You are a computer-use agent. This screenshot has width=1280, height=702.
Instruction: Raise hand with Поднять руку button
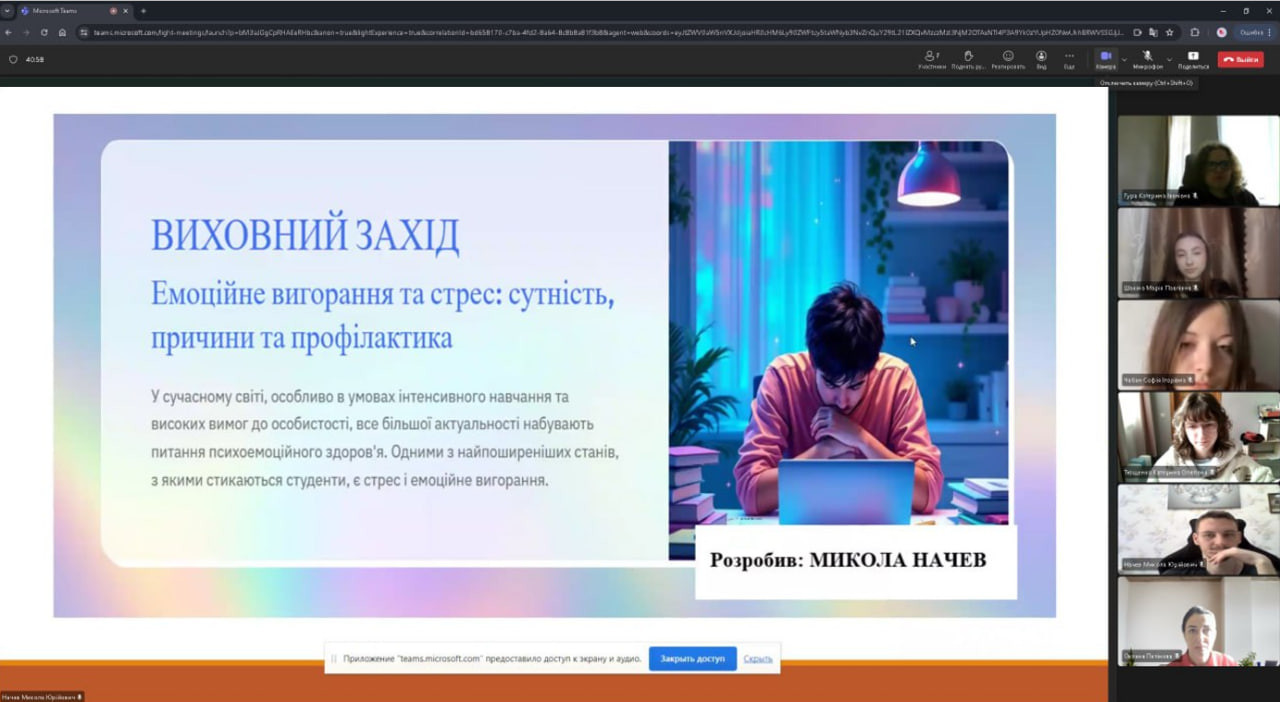(968, 59)
